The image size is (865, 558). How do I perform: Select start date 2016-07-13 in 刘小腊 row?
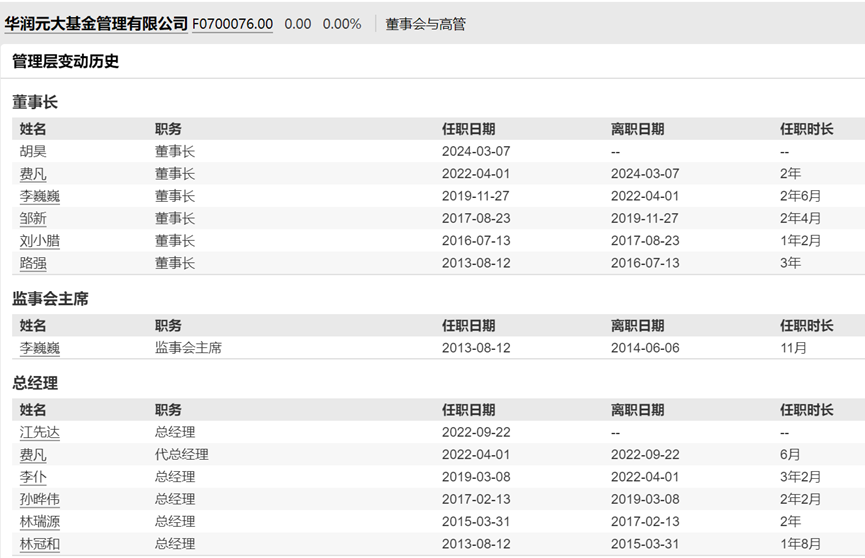tap(476, 241)
